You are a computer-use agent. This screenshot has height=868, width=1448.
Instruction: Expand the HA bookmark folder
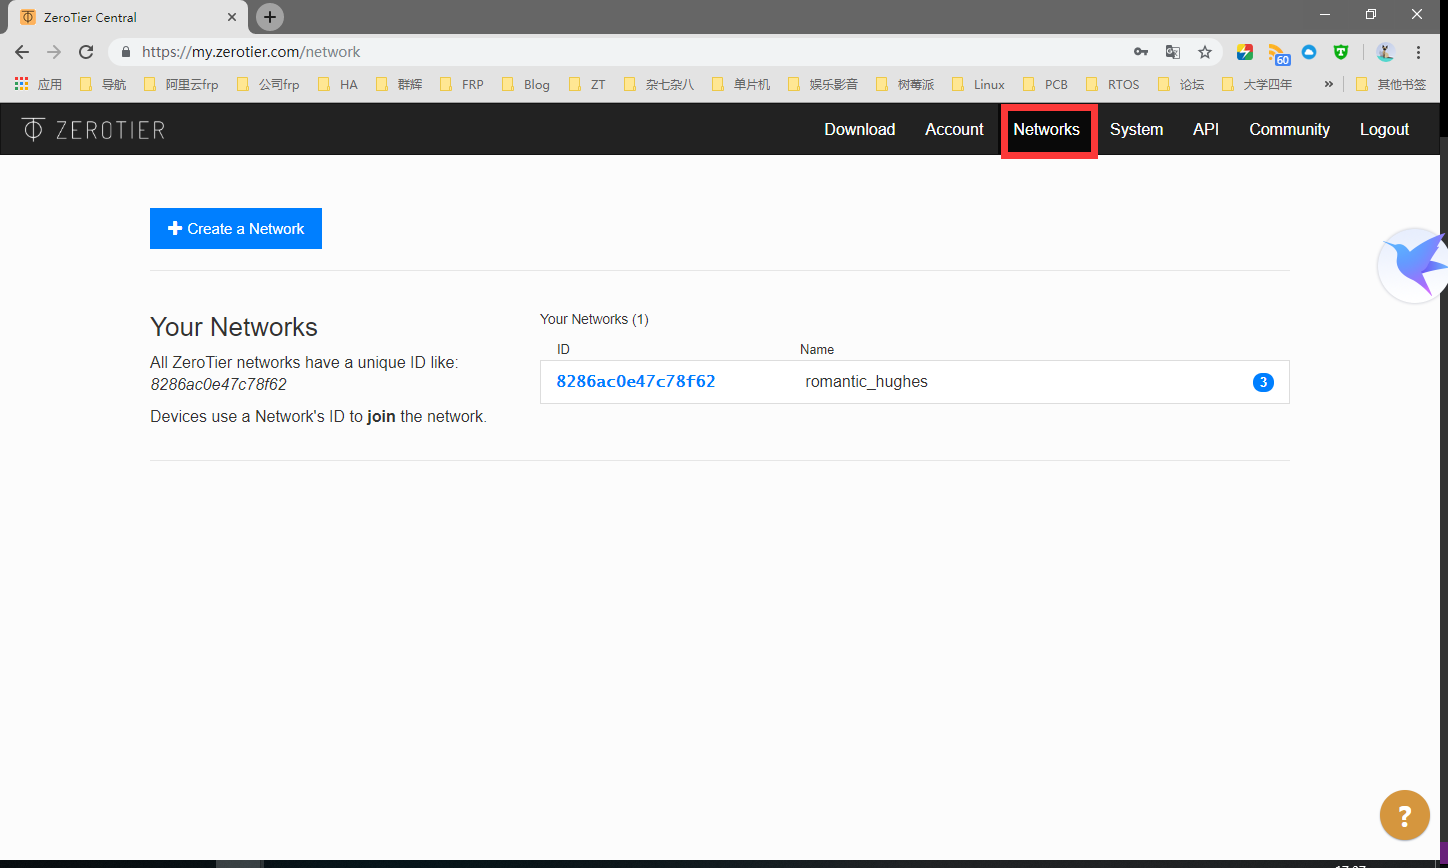point(338,84)
